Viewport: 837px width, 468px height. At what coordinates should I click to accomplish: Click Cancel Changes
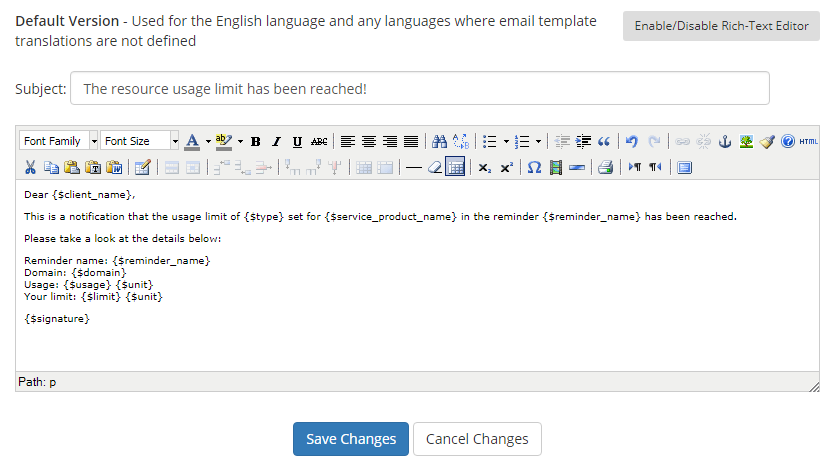[477, 439]
